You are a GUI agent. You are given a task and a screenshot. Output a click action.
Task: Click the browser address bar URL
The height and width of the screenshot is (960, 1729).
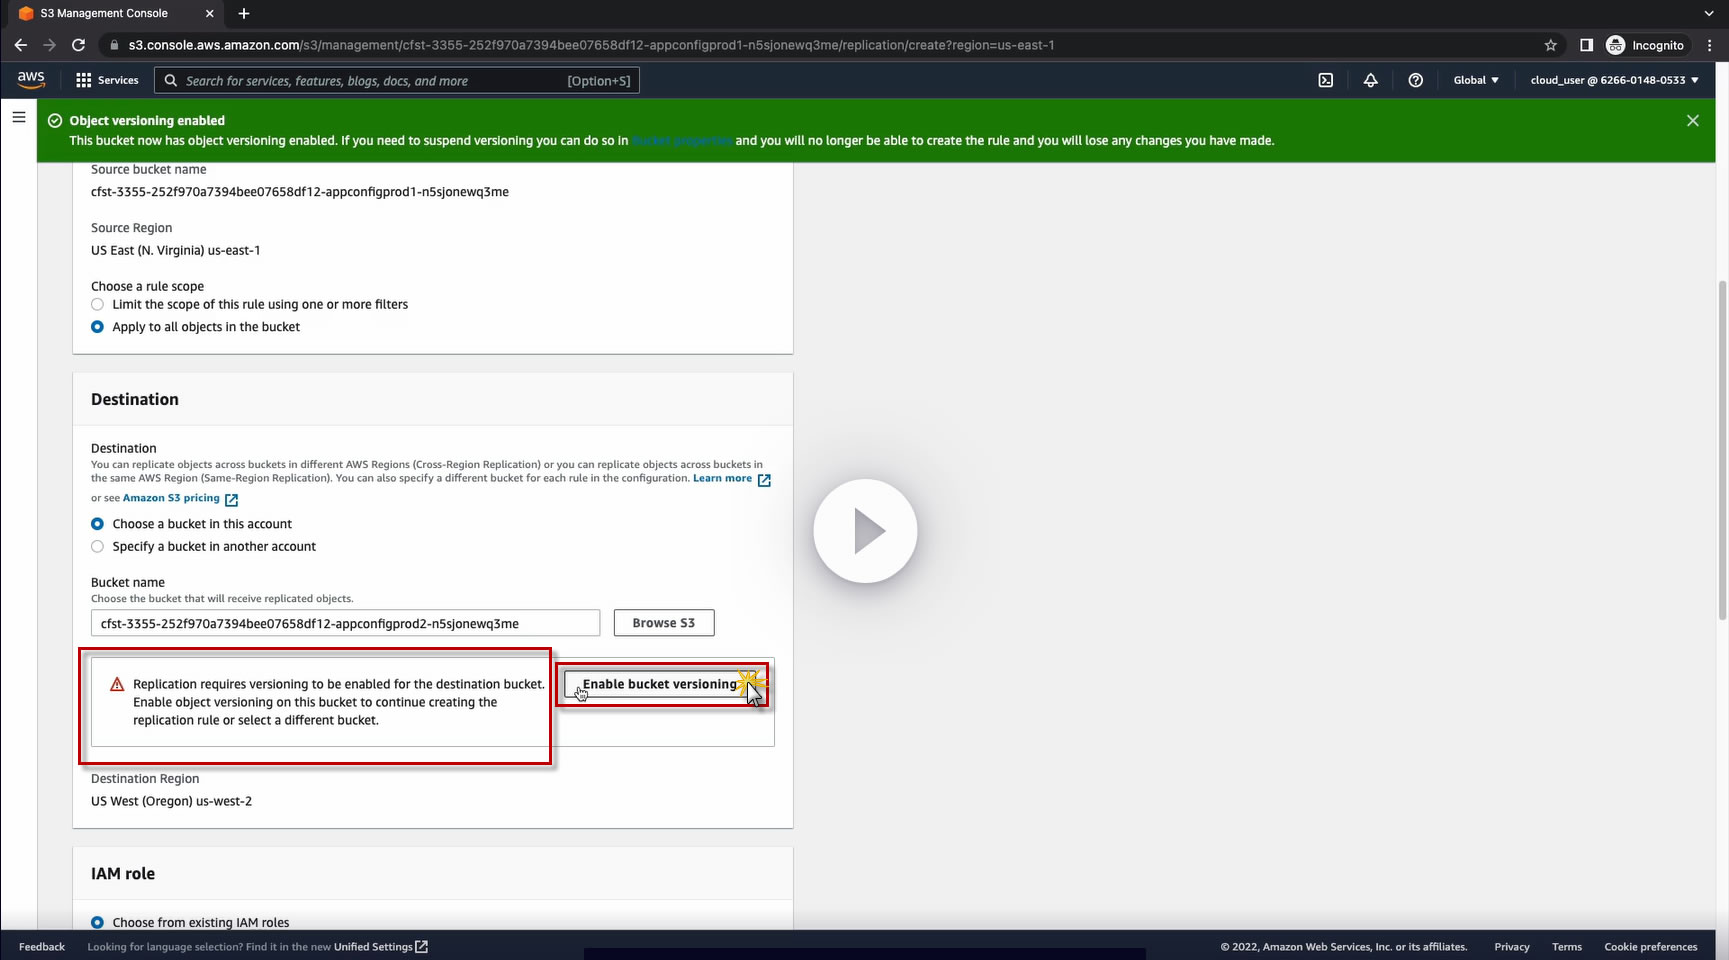(591, 45)
